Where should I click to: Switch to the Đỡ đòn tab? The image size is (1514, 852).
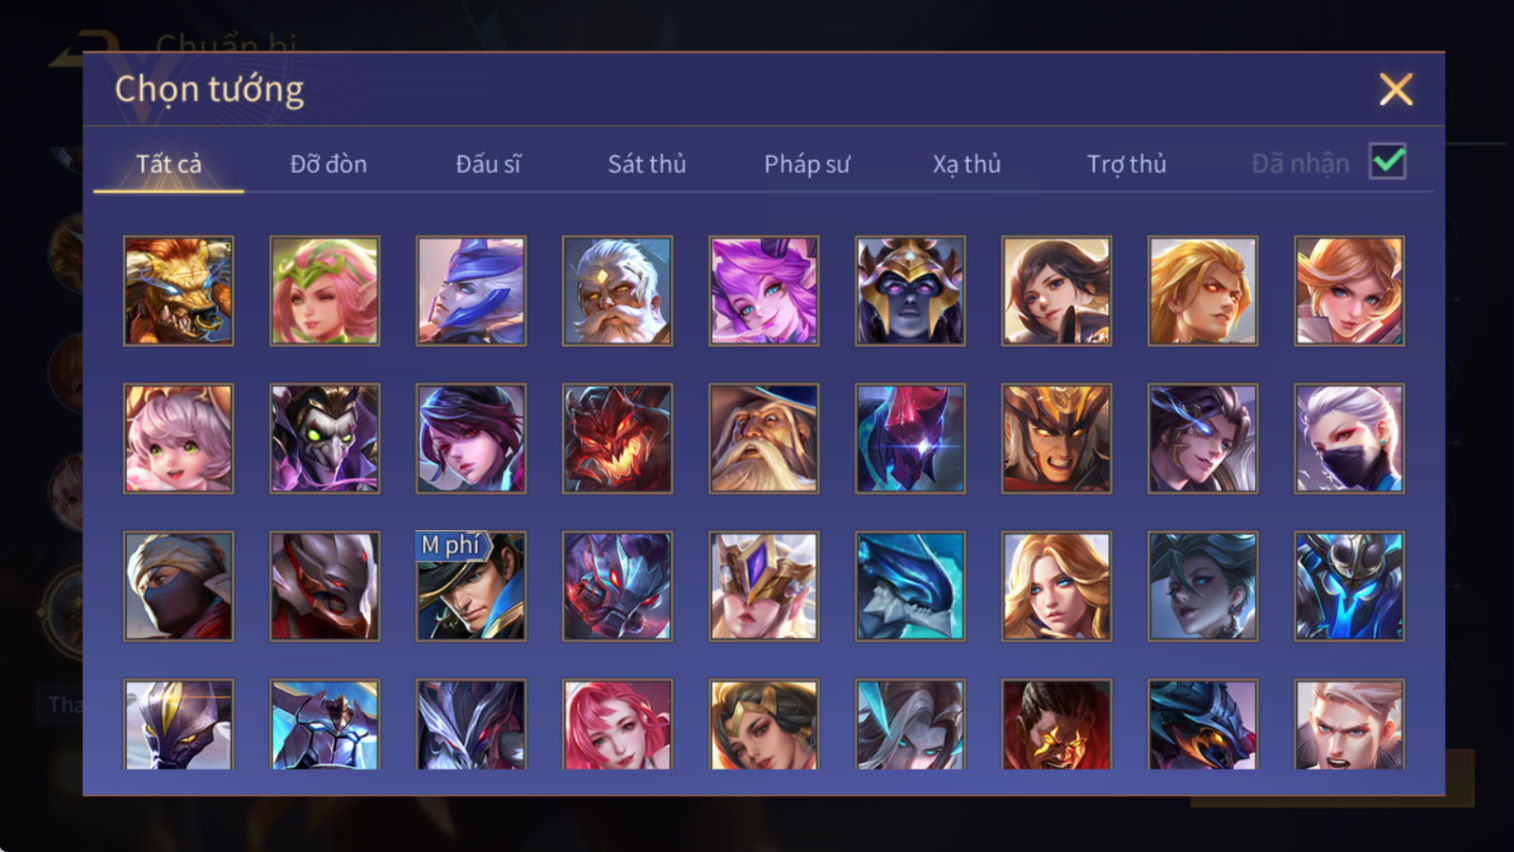328,164
